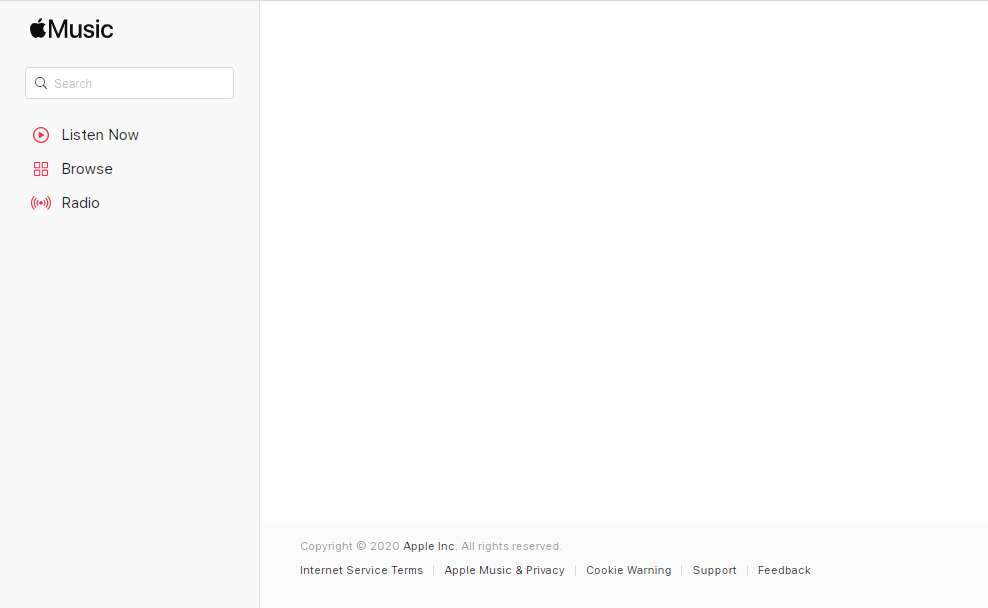
Task: Open Internet Service Terms link
Action: 361,570
